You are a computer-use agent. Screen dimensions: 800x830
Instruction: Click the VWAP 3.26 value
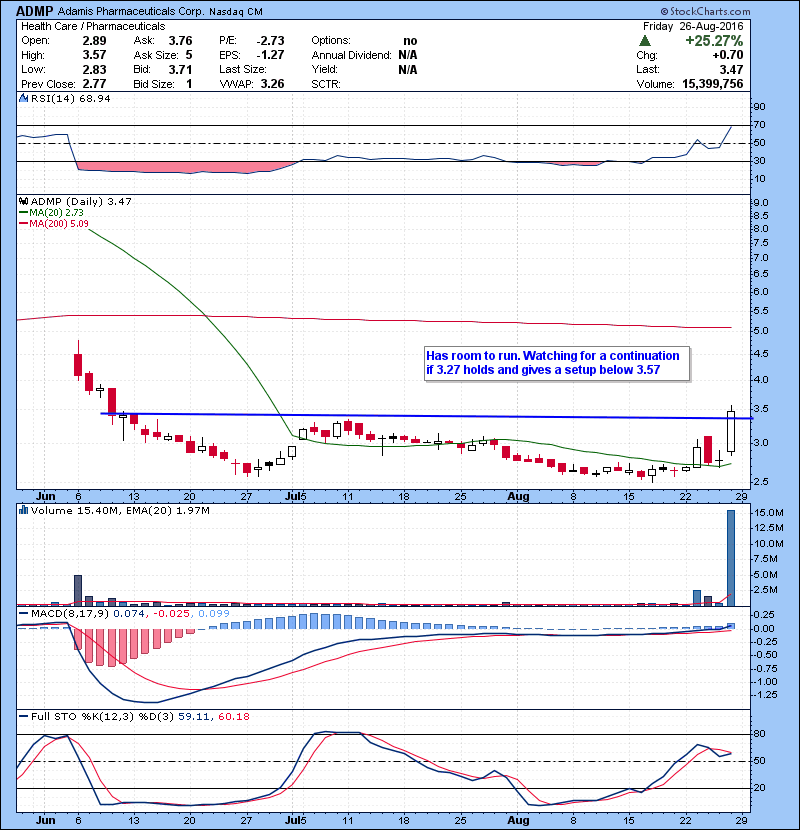click(x=272, y=84)
